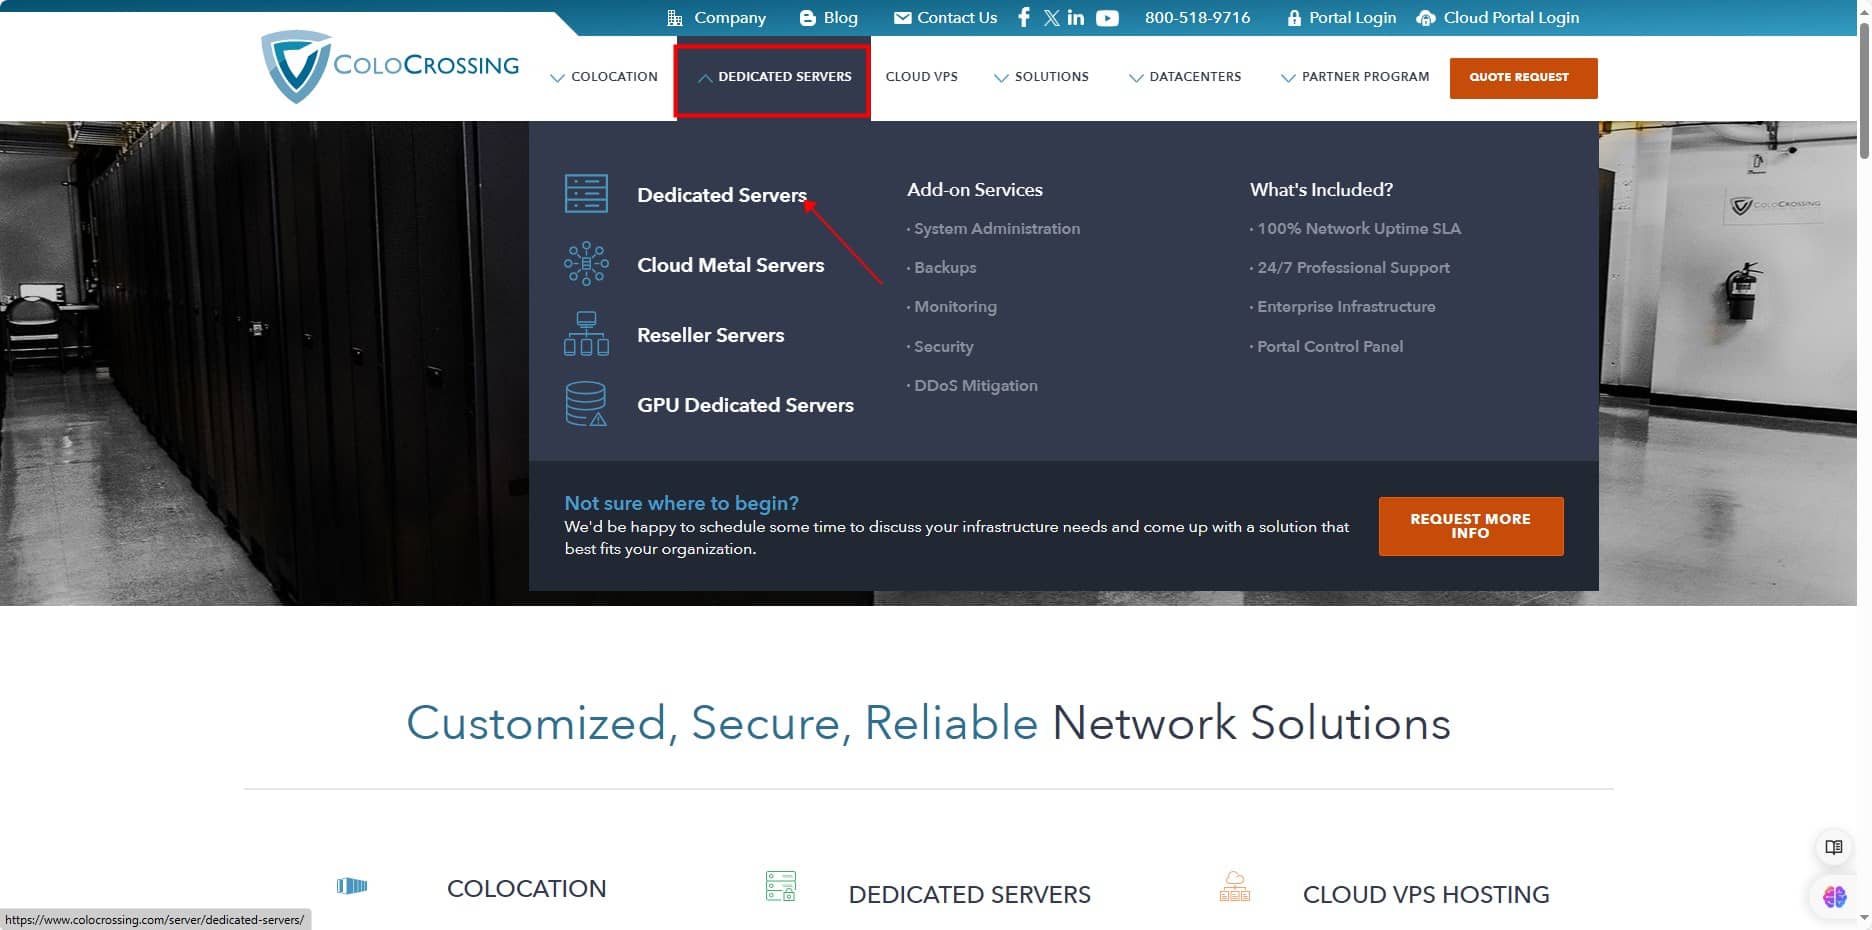
Task: Open the COLOCATION nav menu
Action: pos(614,77)
